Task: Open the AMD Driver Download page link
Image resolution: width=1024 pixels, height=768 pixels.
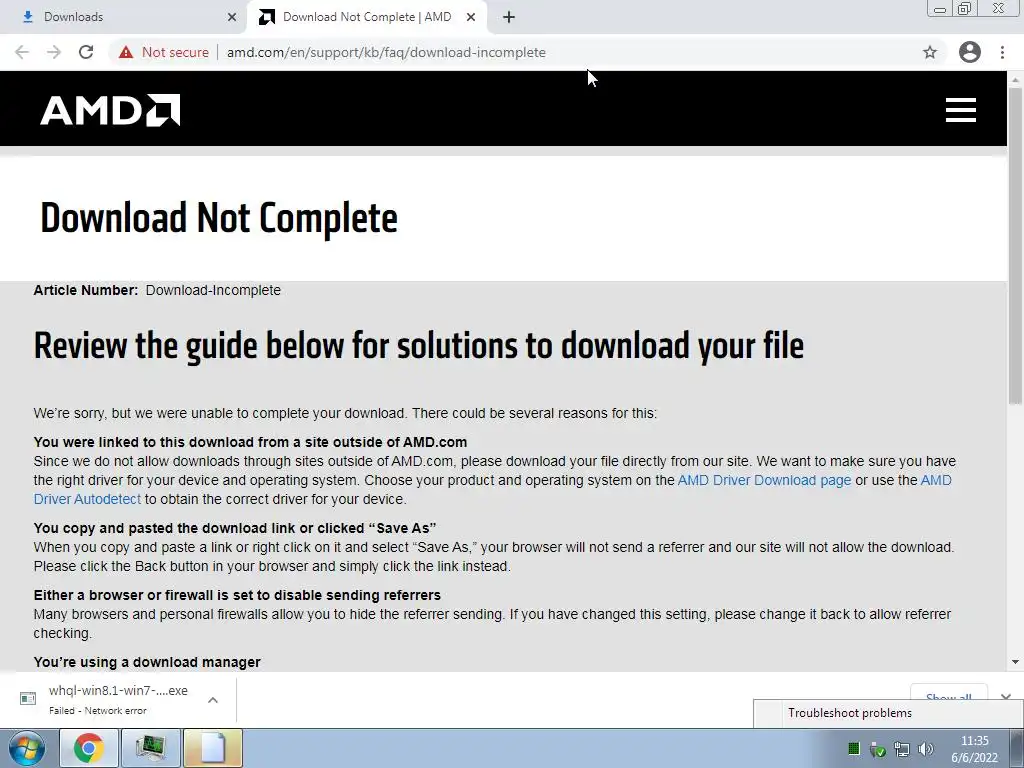Action: click(764, 480)
